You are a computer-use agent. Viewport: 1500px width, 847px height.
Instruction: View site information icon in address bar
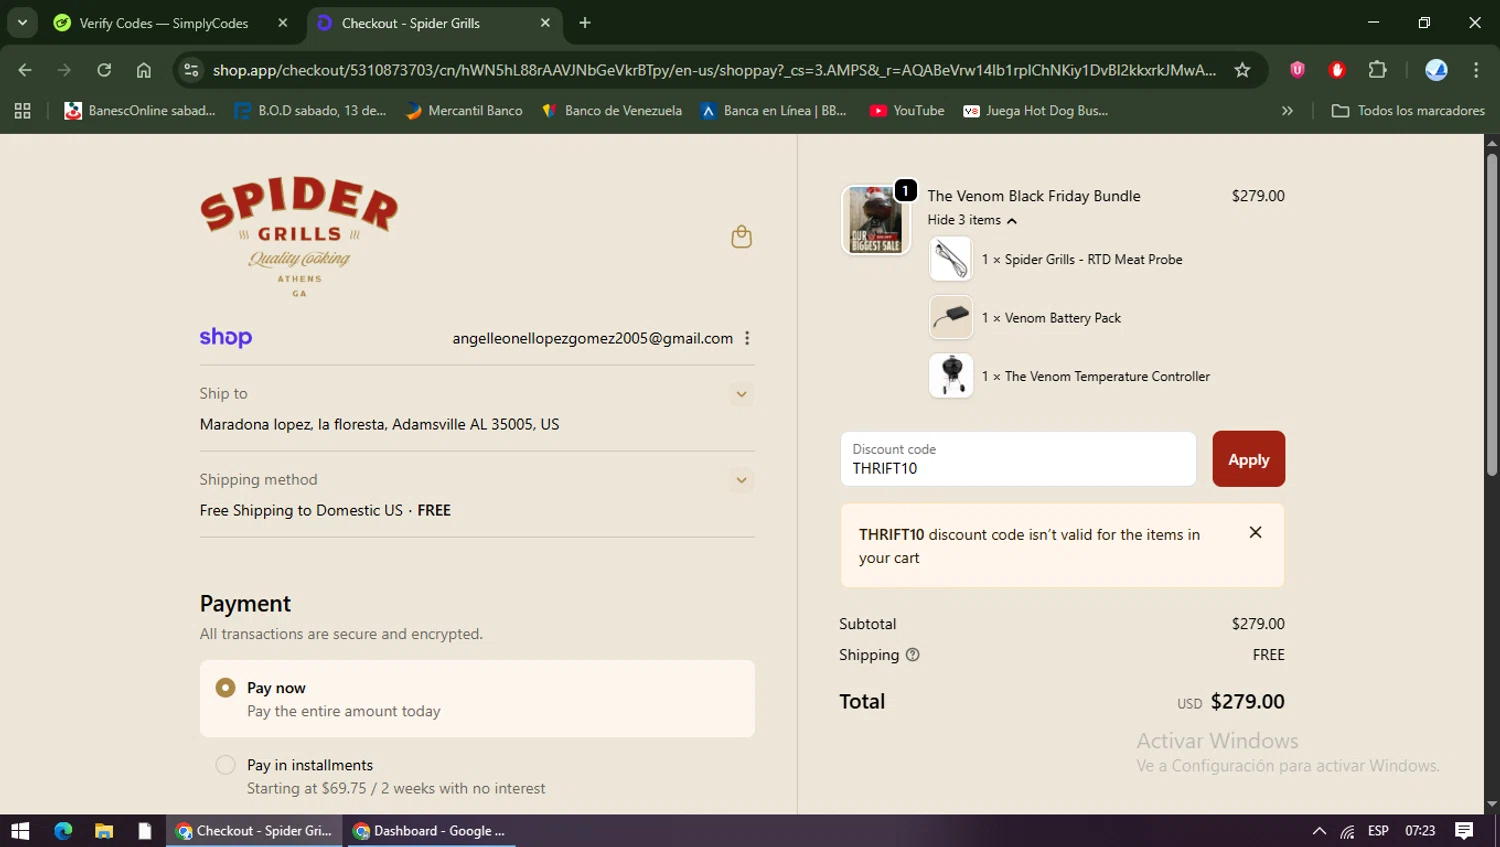[192, 70]
